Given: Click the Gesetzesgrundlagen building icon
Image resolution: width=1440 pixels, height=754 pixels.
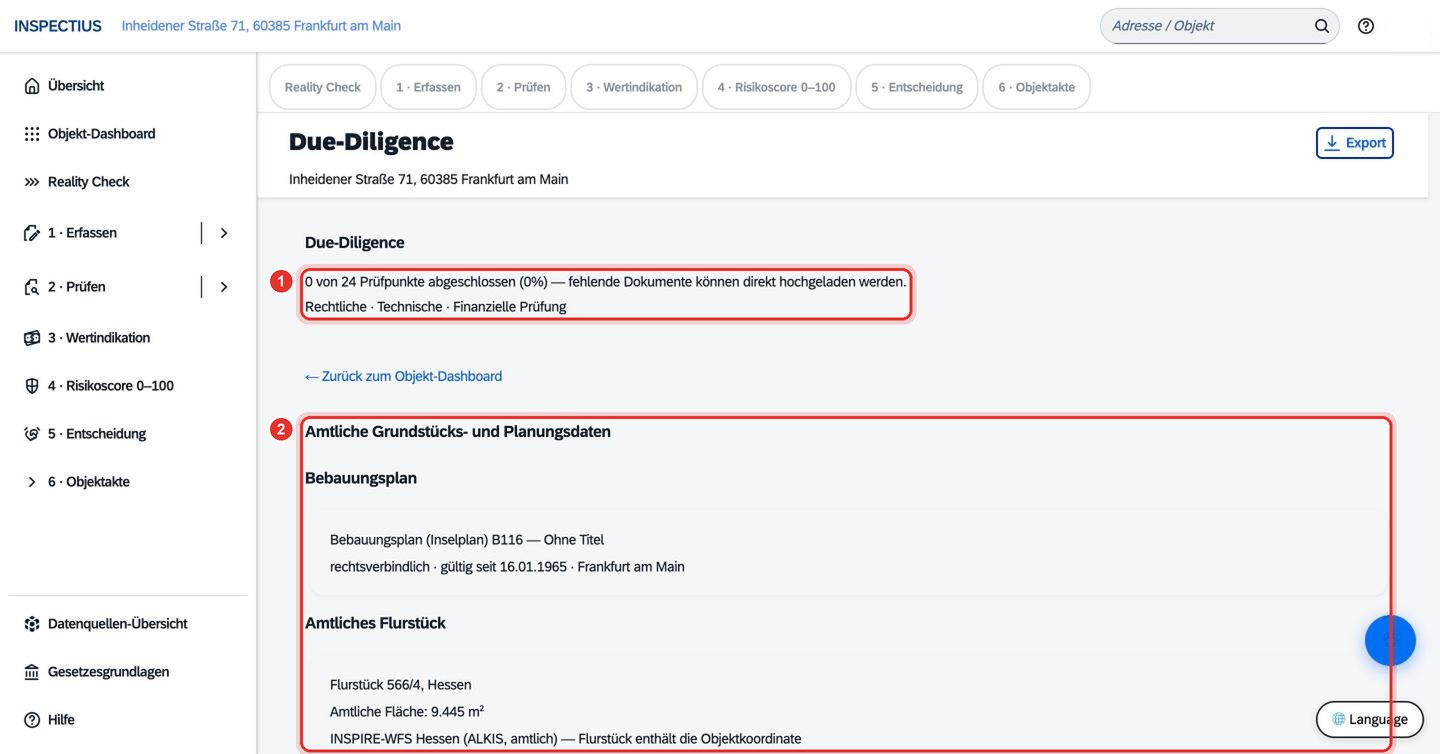Looking at the screenshot, I should pos(32,672).
